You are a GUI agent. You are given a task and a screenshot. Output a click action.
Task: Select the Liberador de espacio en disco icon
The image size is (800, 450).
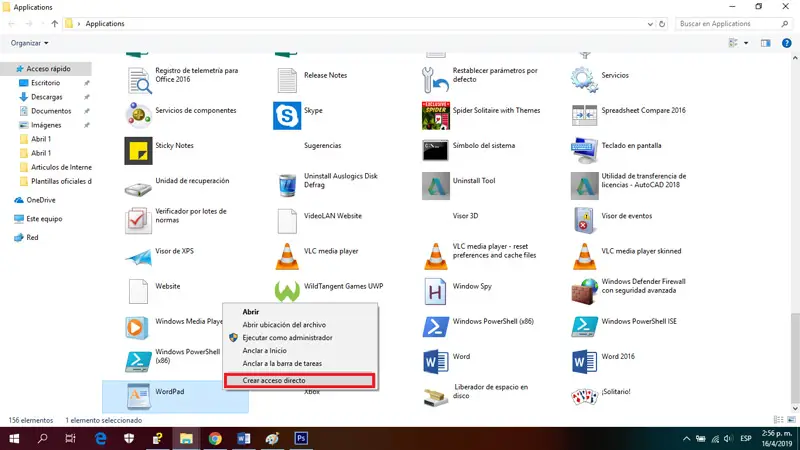click(436, 397)
